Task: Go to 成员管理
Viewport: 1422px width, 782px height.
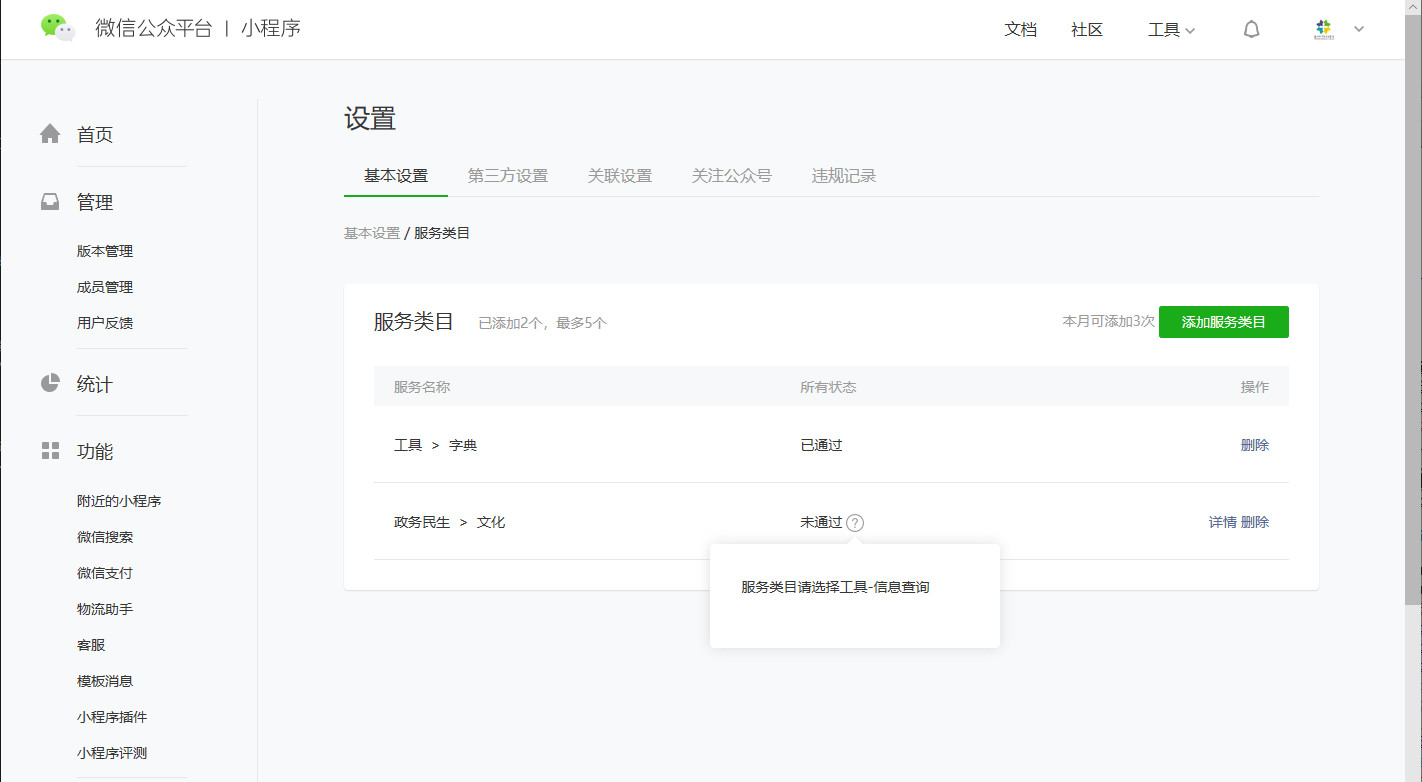Action: click(105, 287)
